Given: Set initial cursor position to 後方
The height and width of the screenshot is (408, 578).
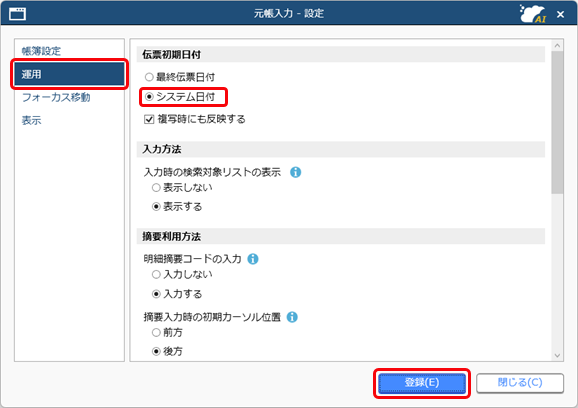Looking at the screenshot, I should tap(167, 351).
